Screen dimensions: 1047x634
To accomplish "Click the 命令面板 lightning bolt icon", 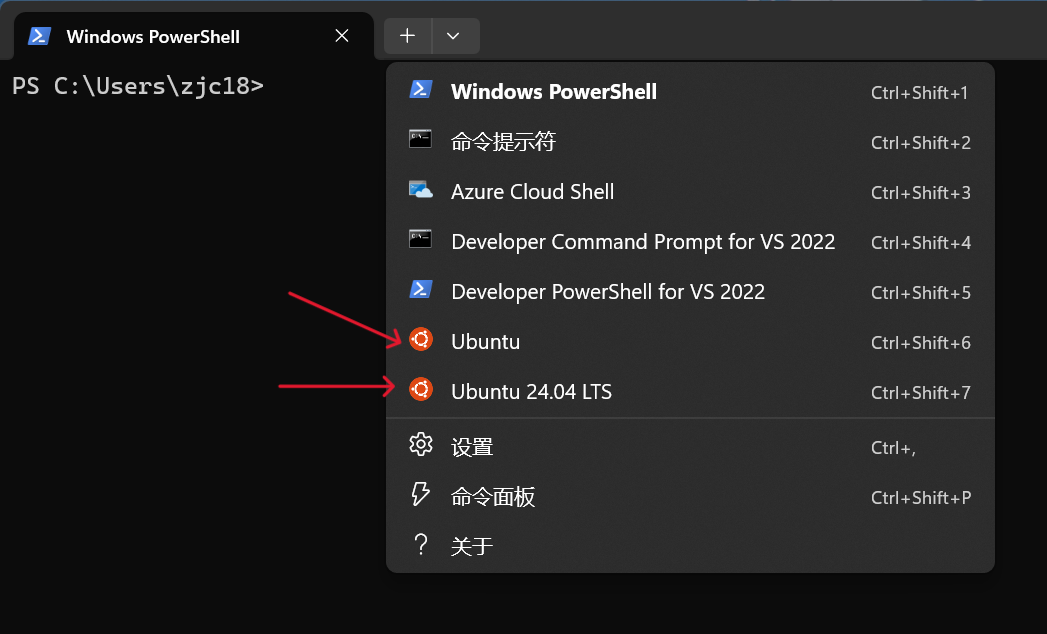I will click(421, 495).
